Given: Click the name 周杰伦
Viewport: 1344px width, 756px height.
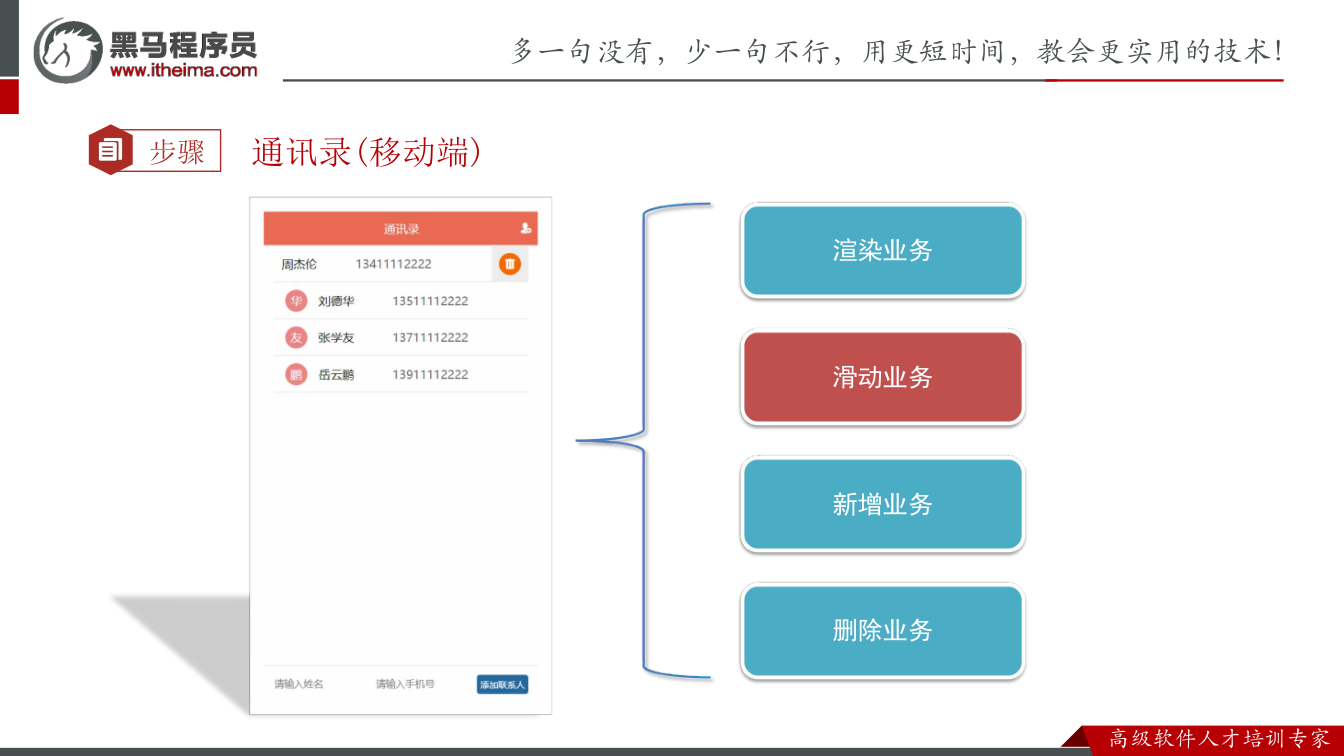Looking at the screenshot, I should (299, 265).
